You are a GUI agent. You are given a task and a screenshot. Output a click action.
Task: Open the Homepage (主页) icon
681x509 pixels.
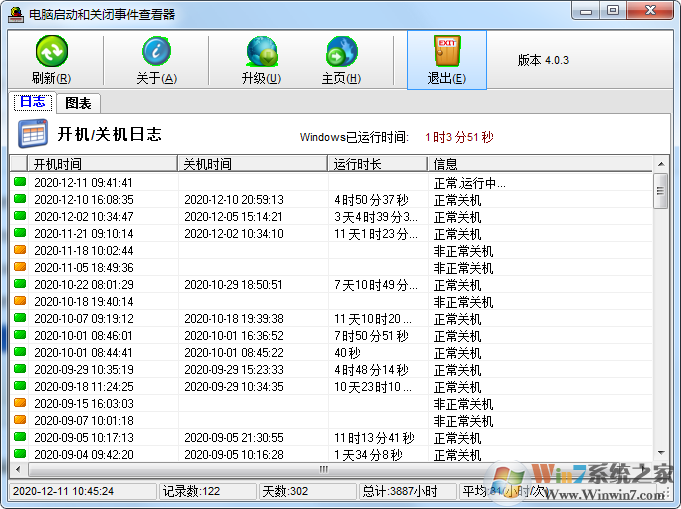(x=341, y=52)
